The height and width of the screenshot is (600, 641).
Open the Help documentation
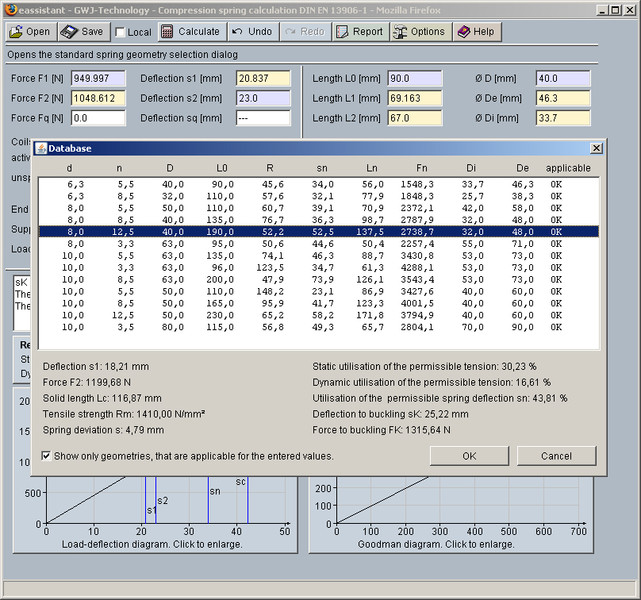pyautogui.click(x=475, y=32)
